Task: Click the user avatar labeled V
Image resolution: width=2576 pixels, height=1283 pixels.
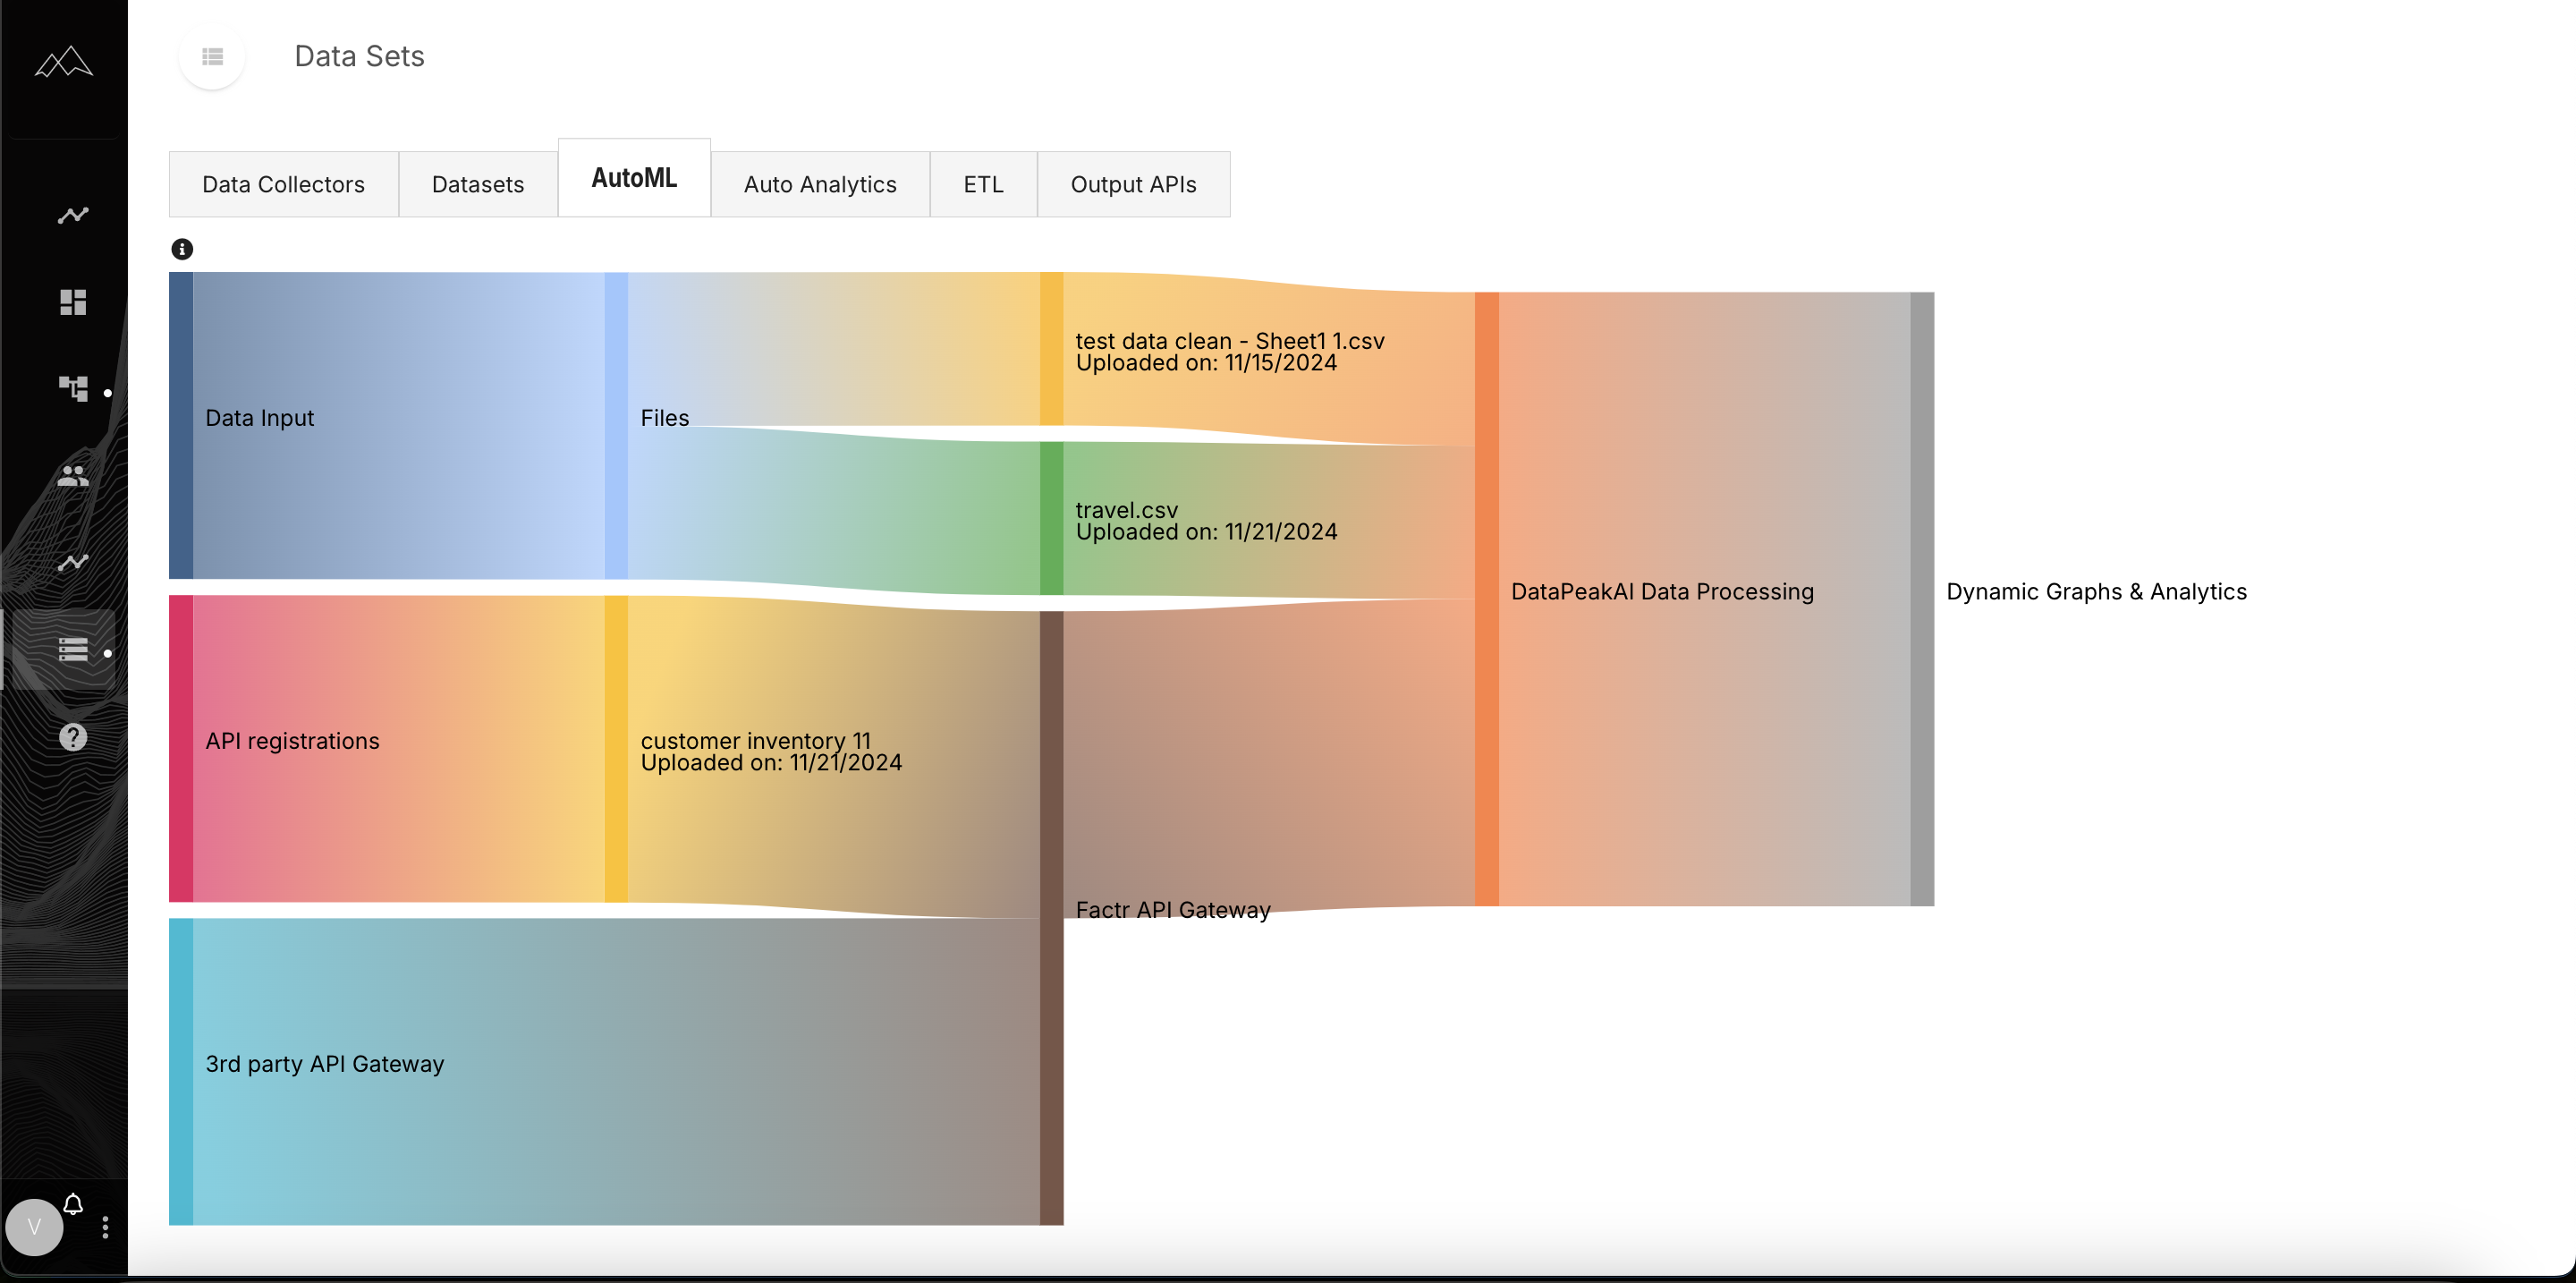Action: coord(36,1227)
